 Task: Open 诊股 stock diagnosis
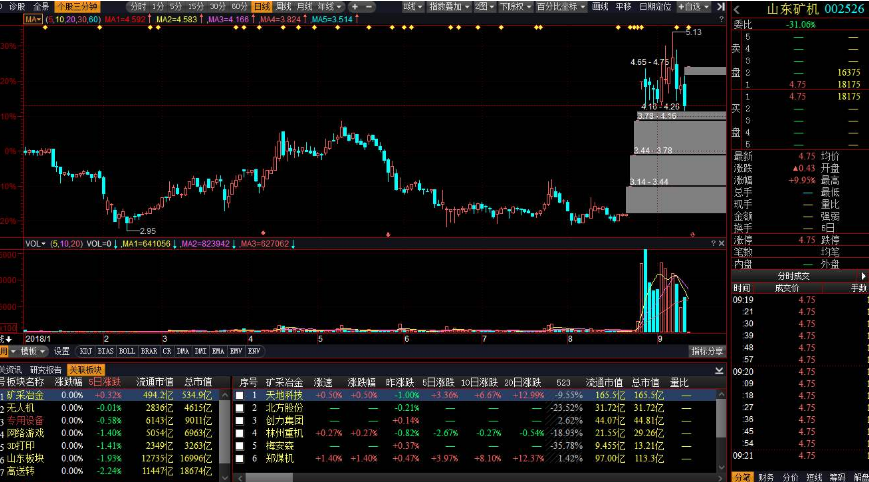[x=15, y=6]
